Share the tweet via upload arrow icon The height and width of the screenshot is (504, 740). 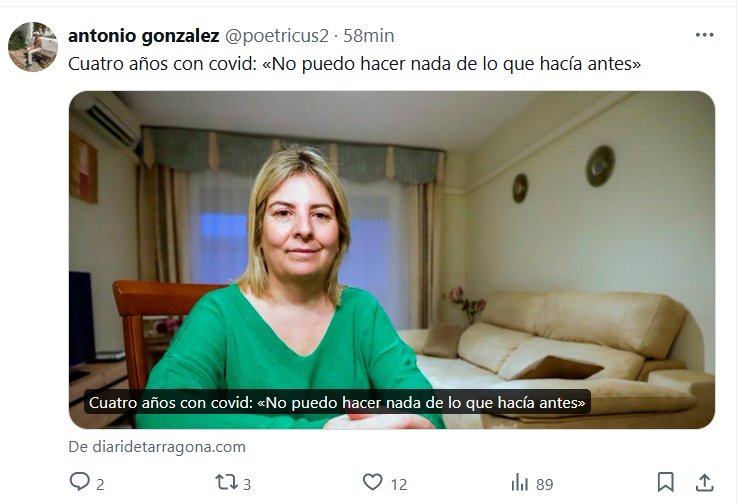pos(704,482)
